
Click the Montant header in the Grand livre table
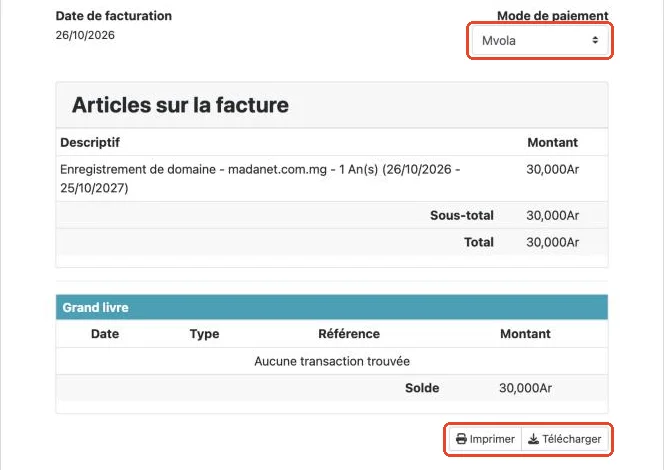(526, 334)
